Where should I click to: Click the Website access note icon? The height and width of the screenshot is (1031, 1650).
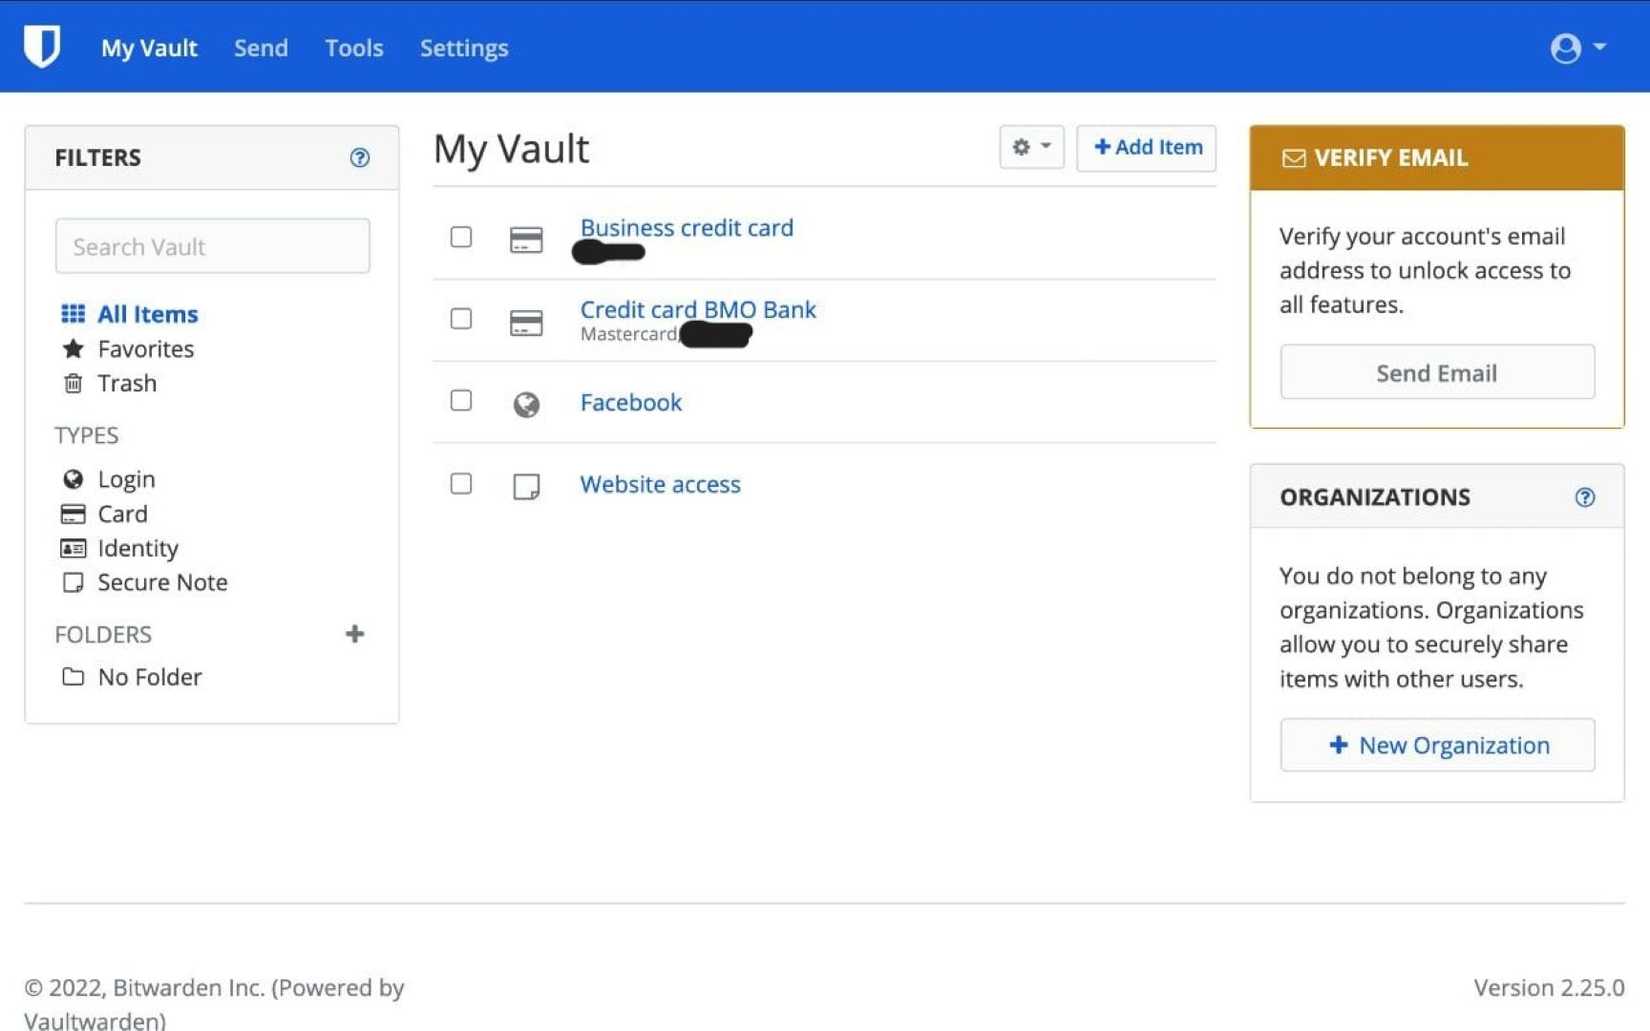(526, 486)
